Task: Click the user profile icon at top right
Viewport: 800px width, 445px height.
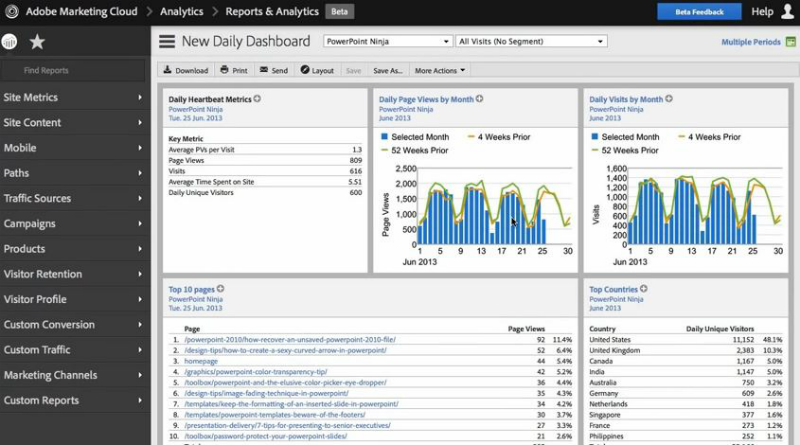Action: pyautogui.click(x=787, y=12)
